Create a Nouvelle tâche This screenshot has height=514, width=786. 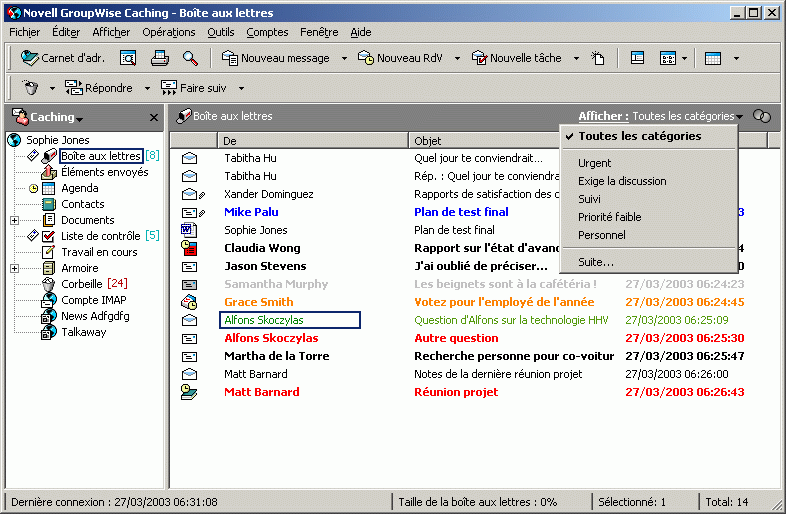(517, 58)
